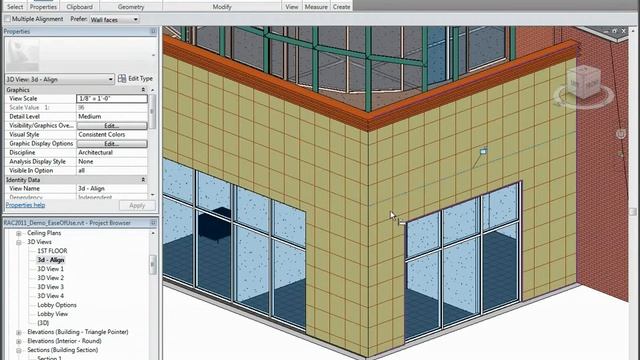Screen dimensions: 640x360
Task: Click the View Scale value field
Action: pyautogui.click(x=112, y=99)
